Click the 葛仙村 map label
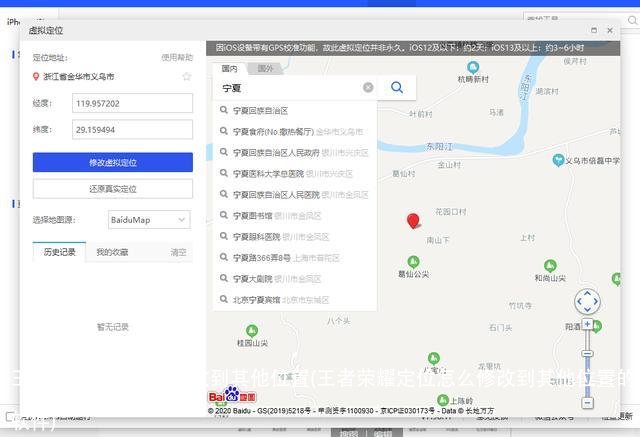Viewport: 640px width, 437px height. (404, 173)
